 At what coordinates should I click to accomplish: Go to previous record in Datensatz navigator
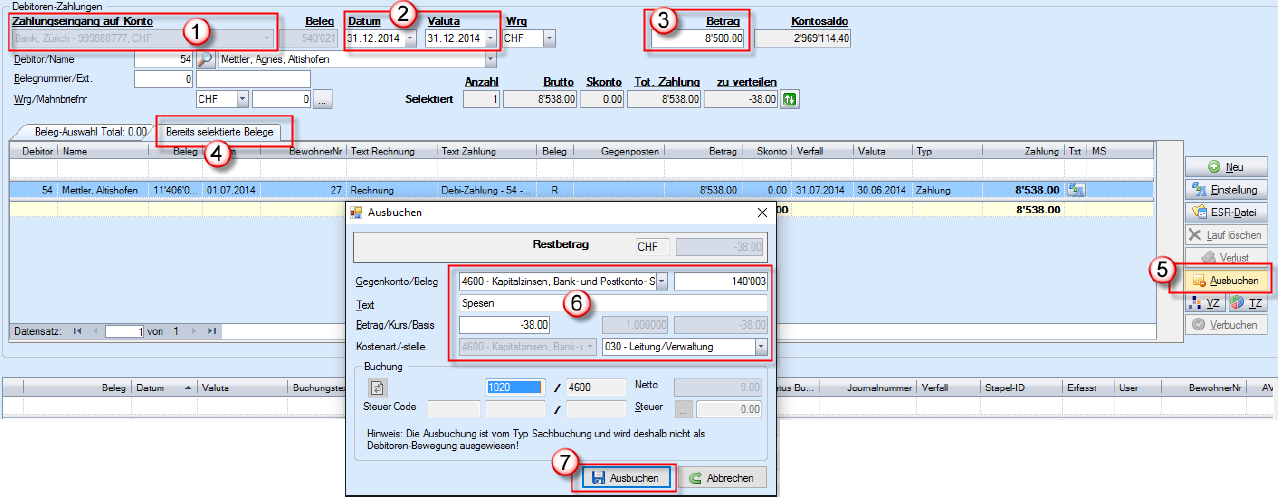pyautogui.click(x=94, y=330)
